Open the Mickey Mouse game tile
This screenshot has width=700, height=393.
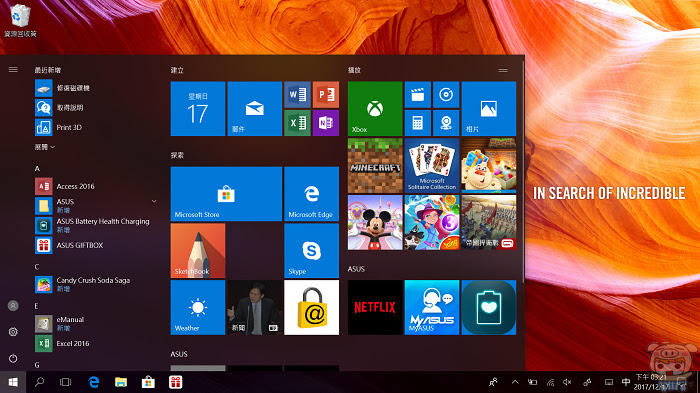click(x=375, y=222)
